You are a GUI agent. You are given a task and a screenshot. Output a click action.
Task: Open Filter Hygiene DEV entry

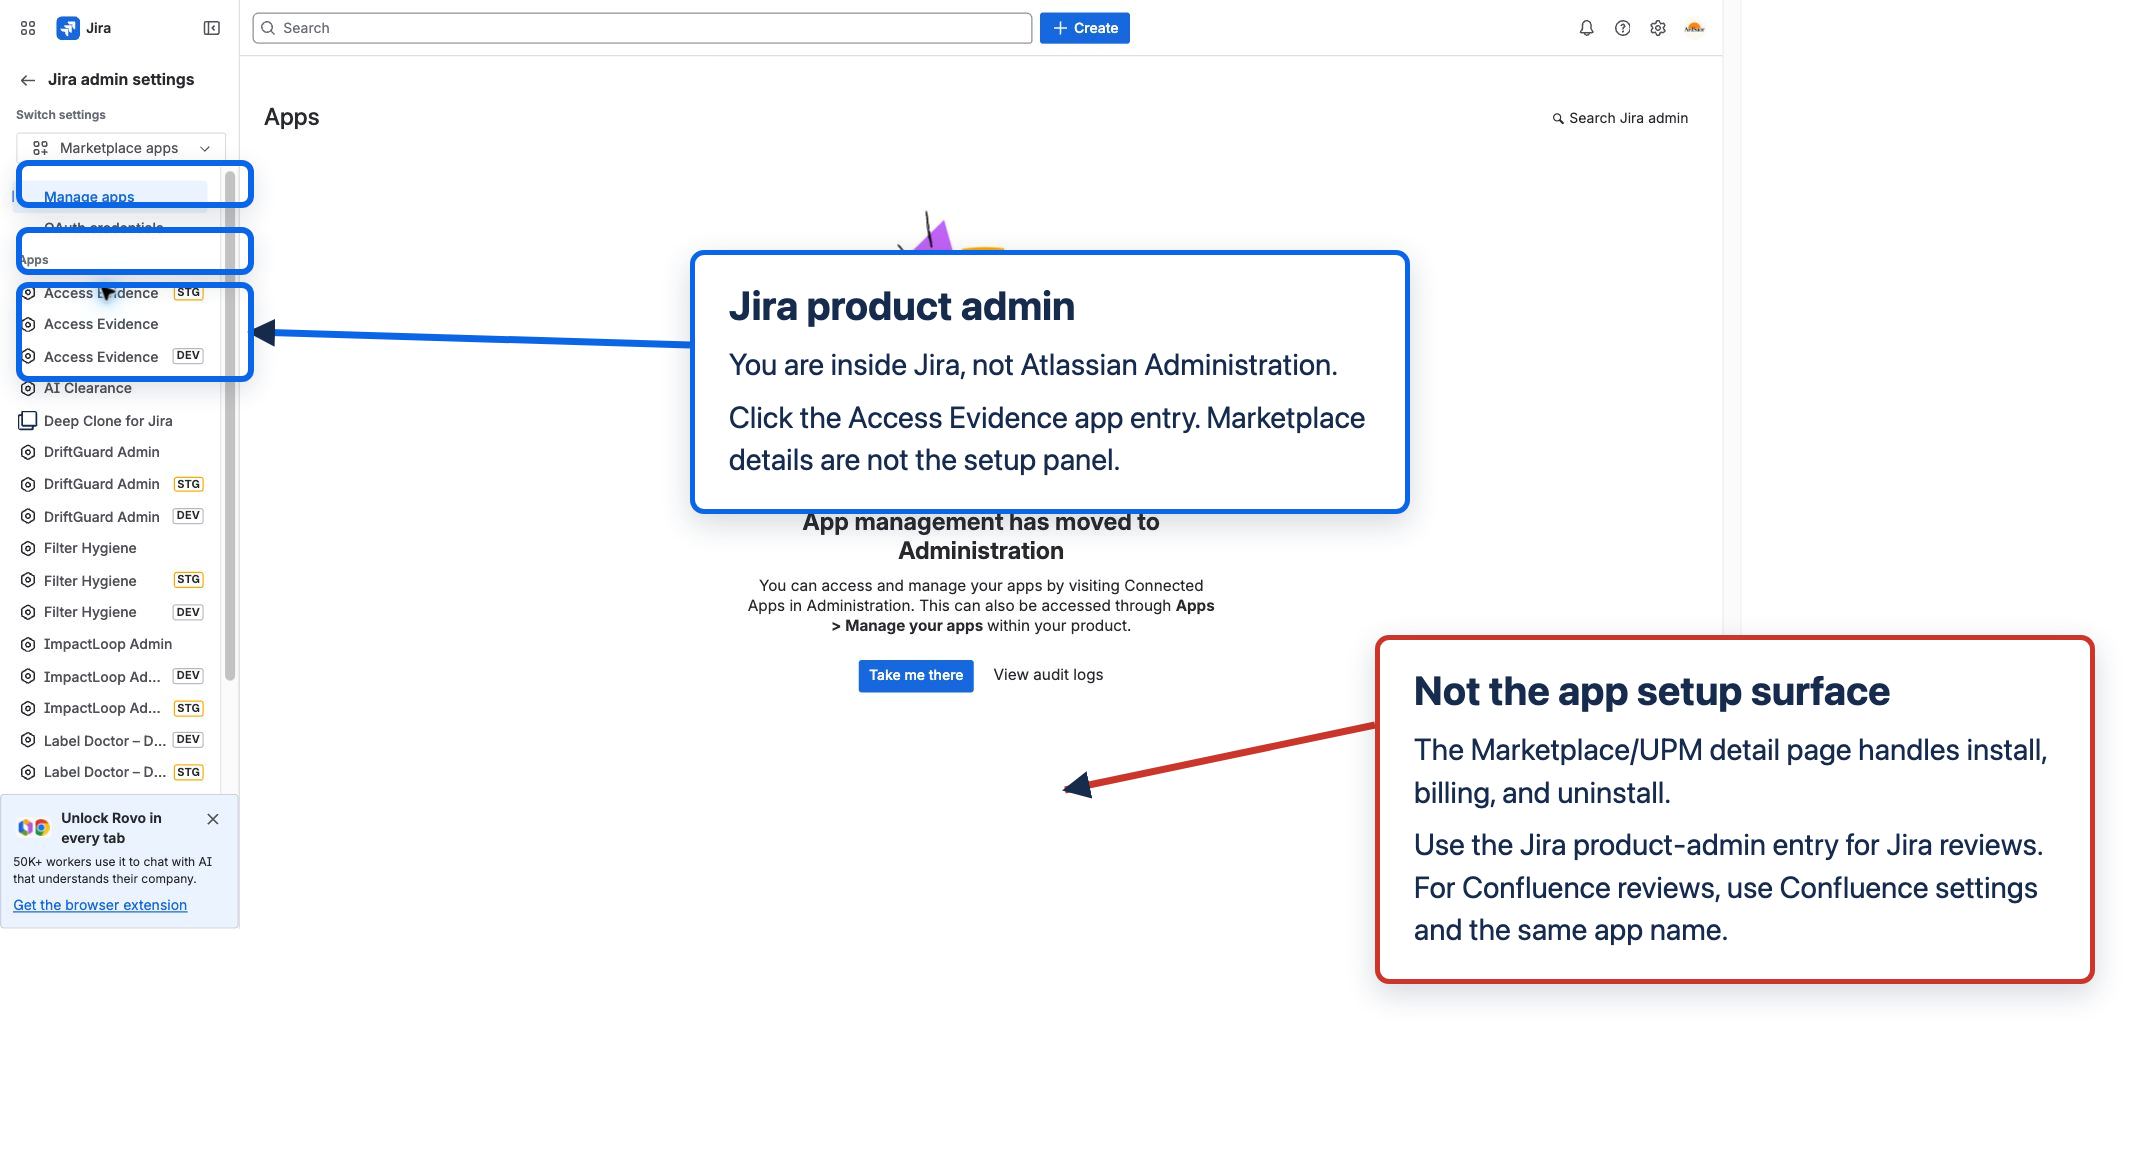(x=112, y=612)
